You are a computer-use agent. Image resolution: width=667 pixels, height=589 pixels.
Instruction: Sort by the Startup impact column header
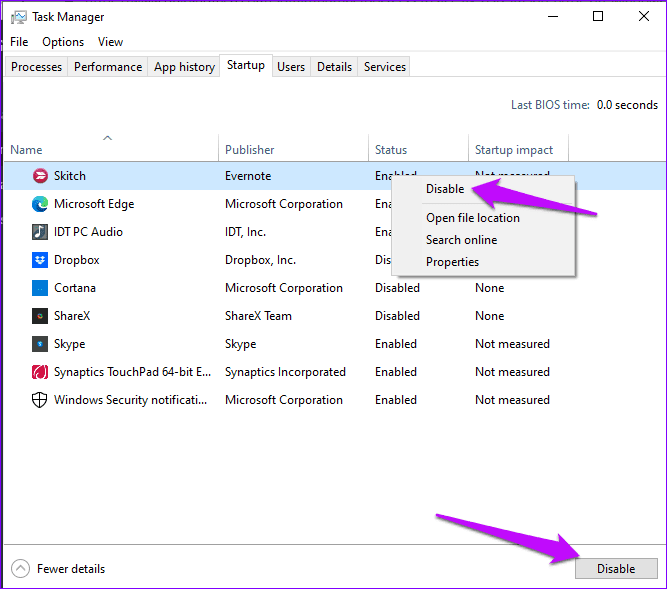pos(514,150)
